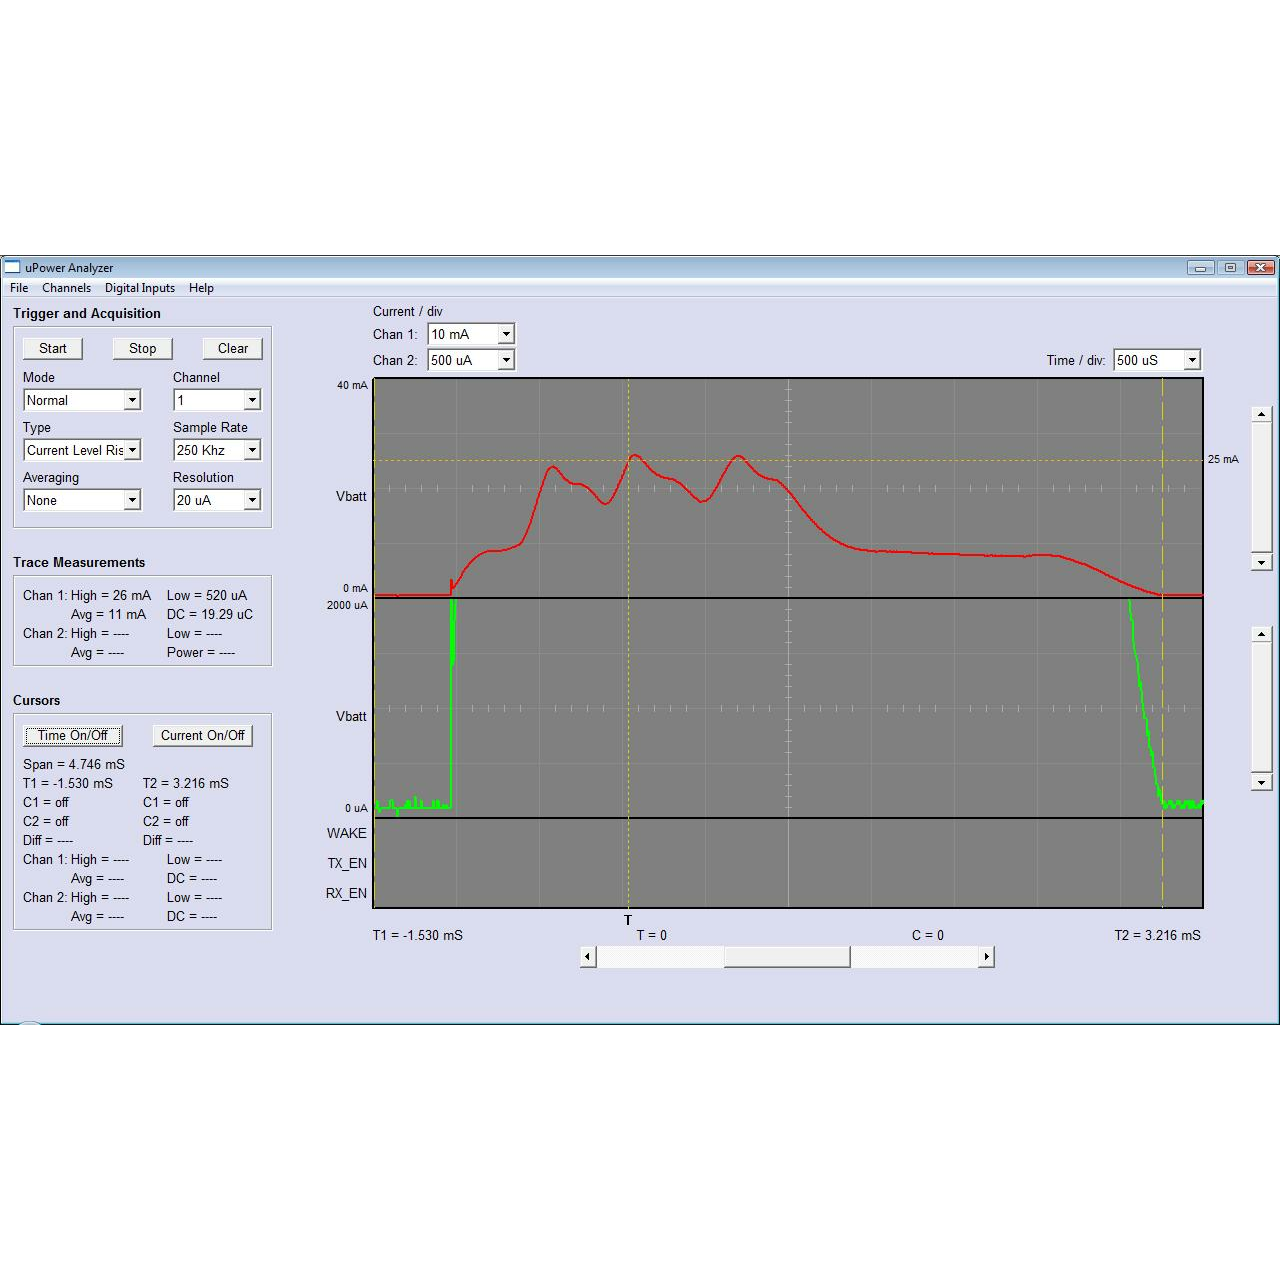Click the Start acquisition button
The height and width of the screenshot is (1280, 1280).
click(53, 348)
